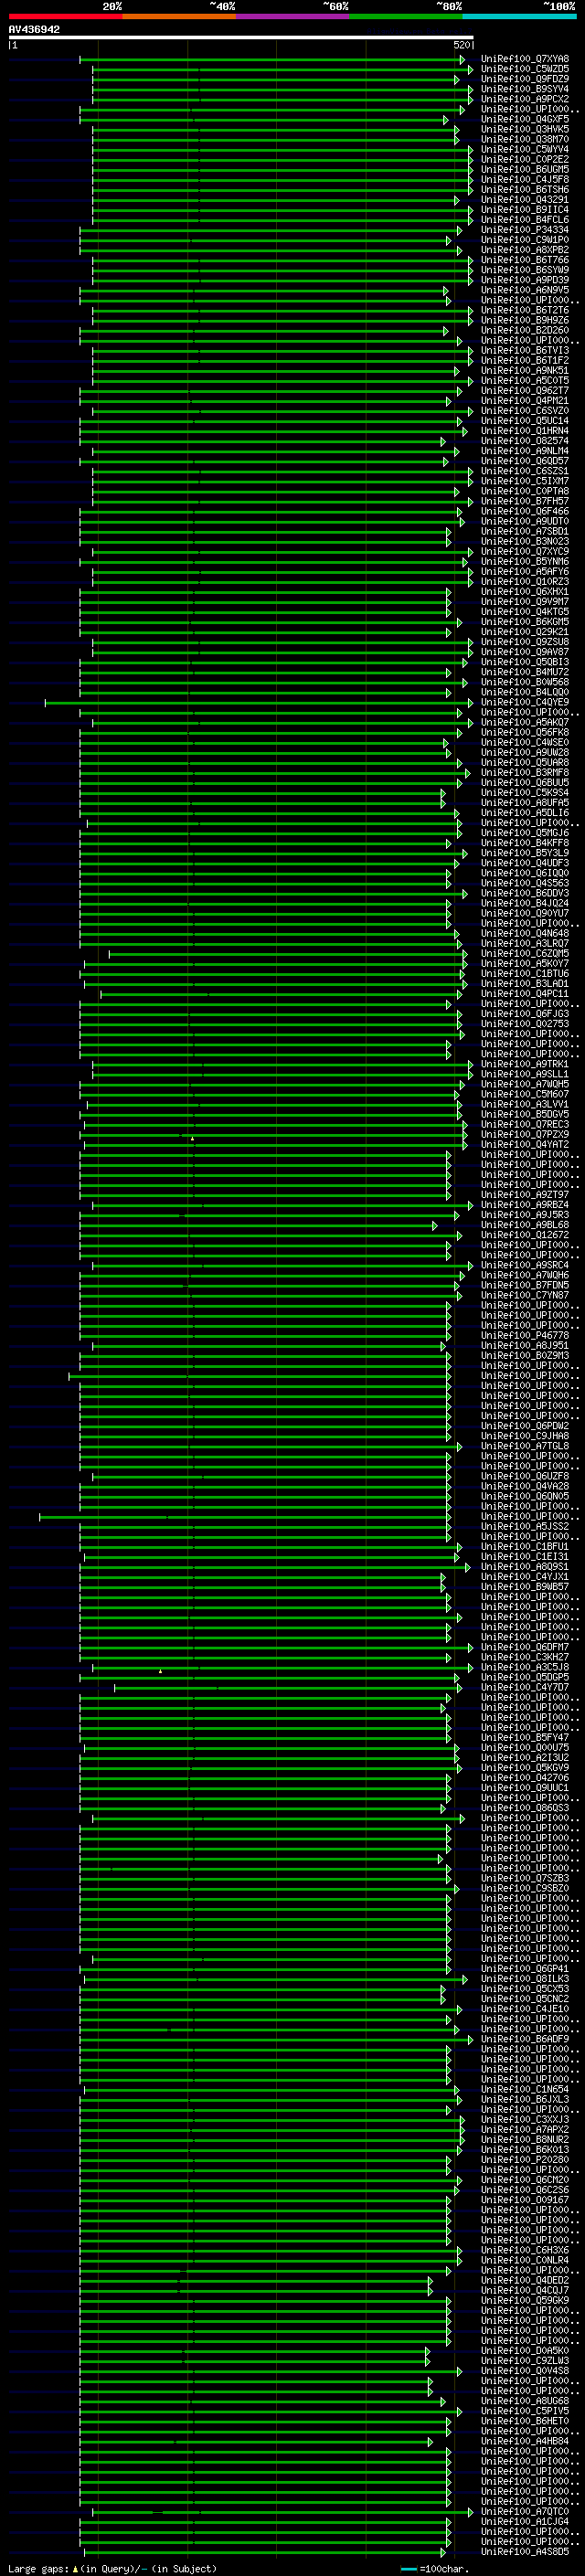Click the cyan ~100% identity color bar

click(x=519, y=16)
